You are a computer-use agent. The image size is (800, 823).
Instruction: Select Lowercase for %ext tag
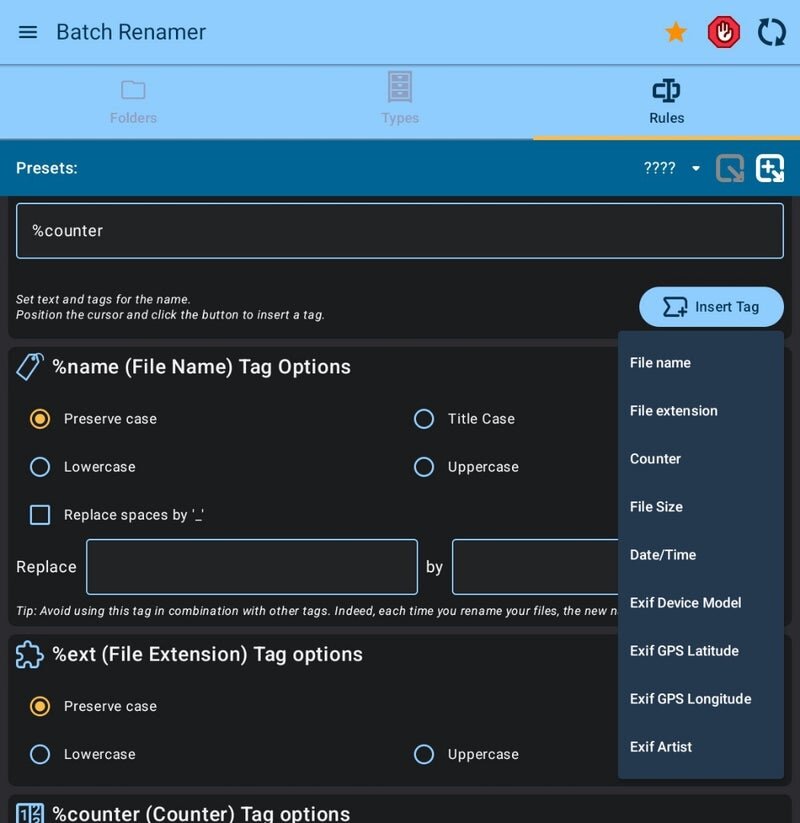pos(40,754)
